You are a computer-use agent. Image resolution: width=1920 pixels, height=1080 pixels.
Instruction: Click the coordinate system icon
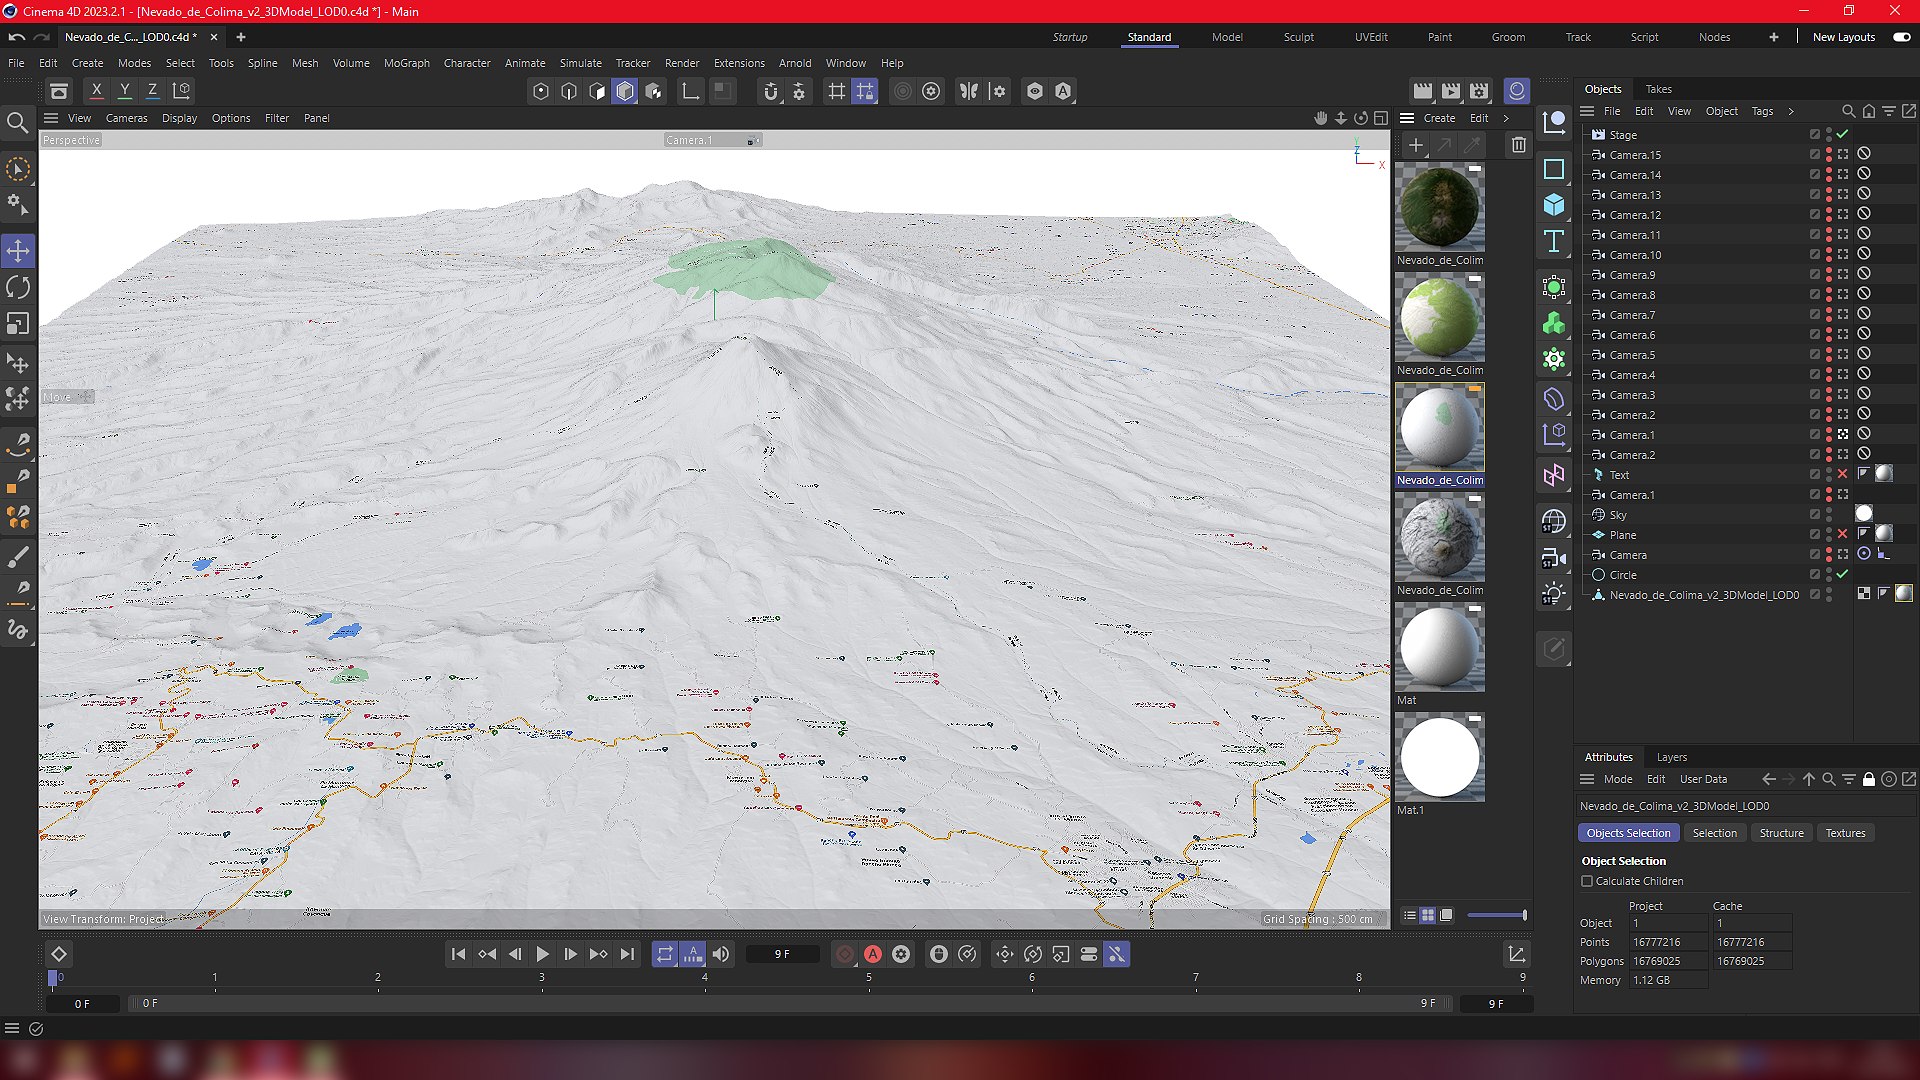pos(182,90)
